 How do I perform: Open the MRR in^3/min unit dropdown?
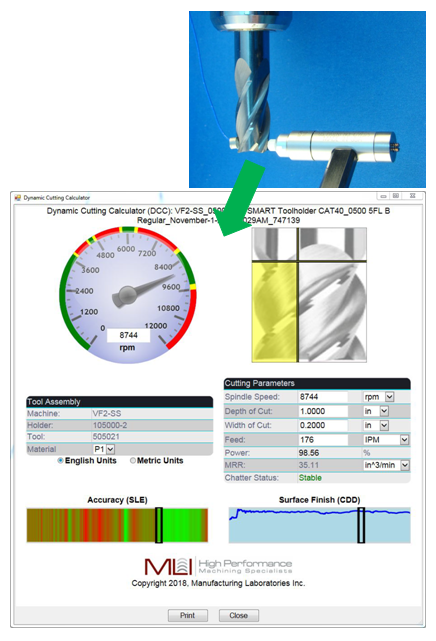tap(405, 465)
